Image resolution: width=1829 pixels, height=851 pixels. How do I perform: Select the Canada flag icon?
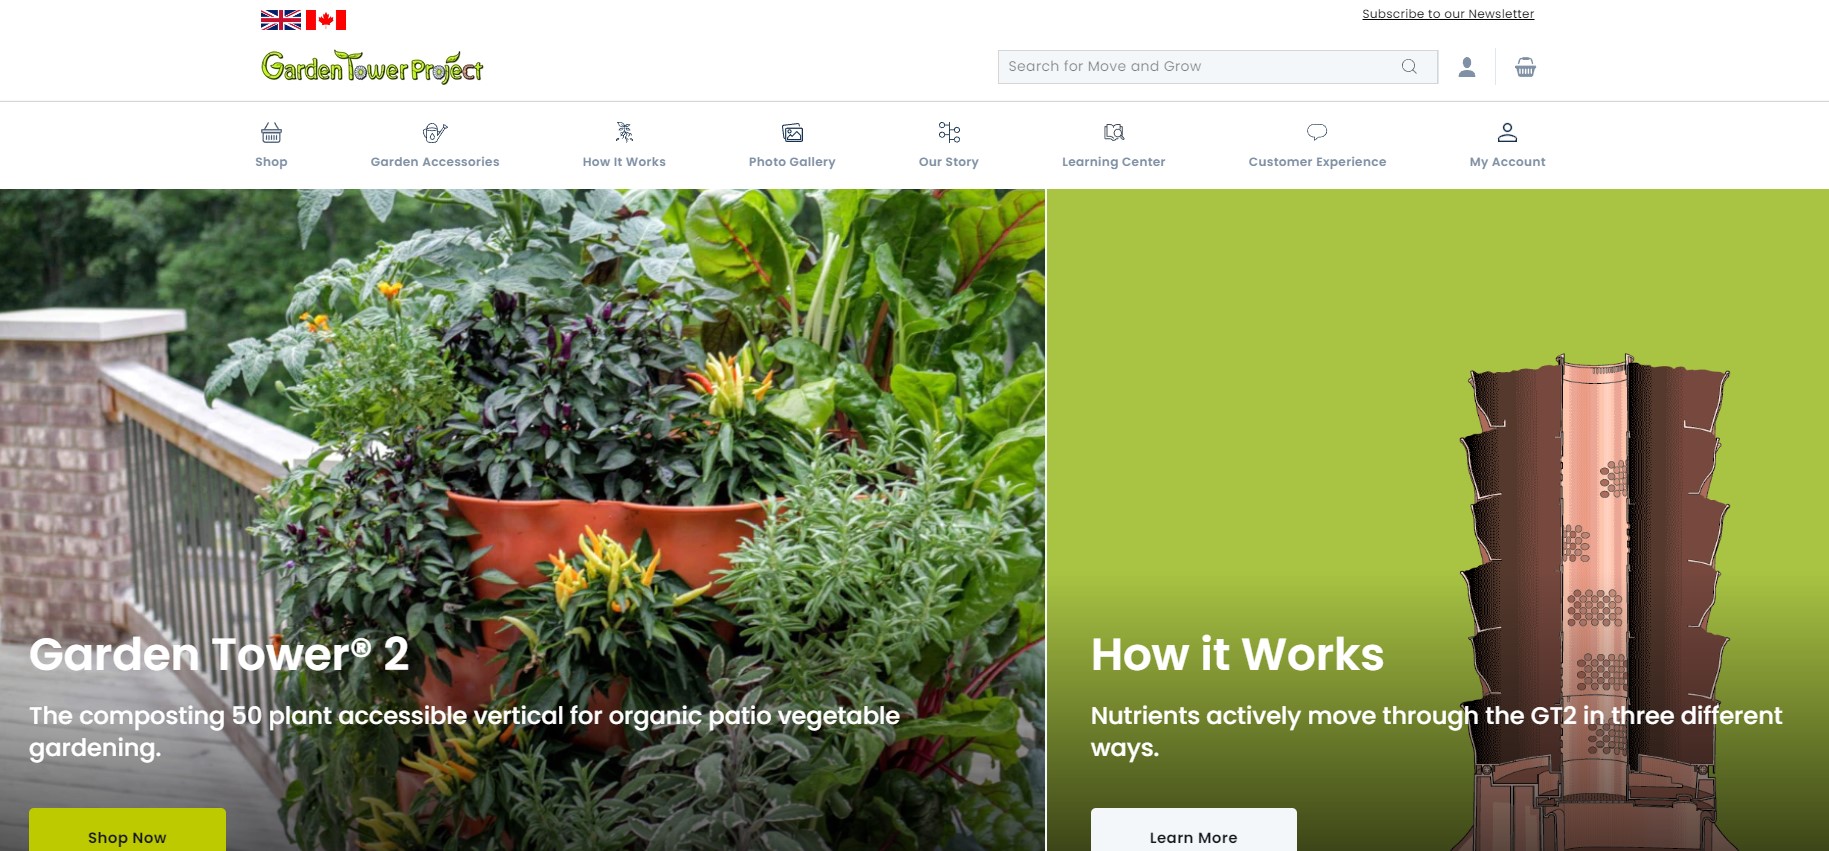[x=326, y=20]
